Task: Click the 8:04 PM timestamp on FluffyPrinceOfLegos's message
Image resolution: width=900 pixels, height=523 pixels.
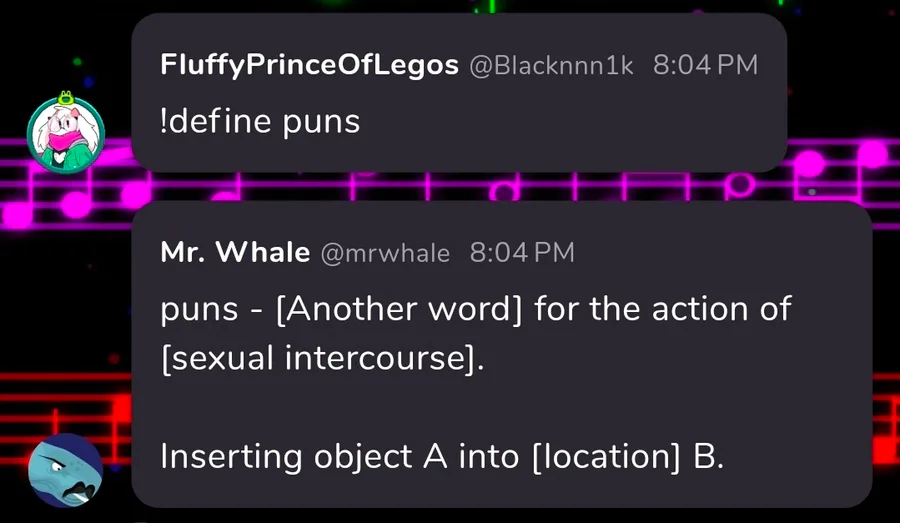Action: pos(705,65)
